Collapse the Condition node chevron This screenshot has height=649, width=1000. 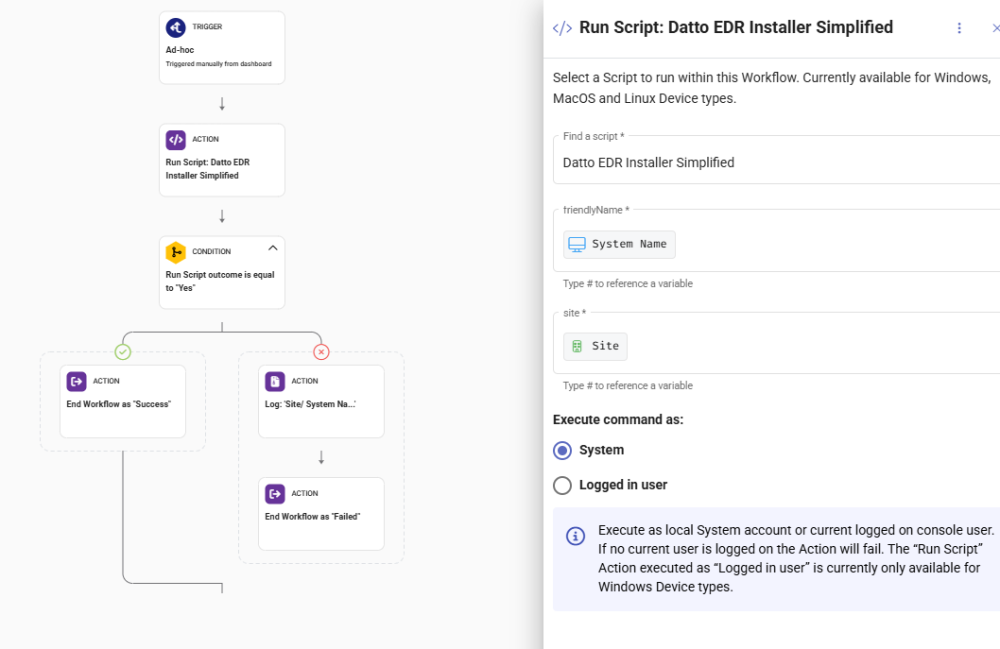273,248
